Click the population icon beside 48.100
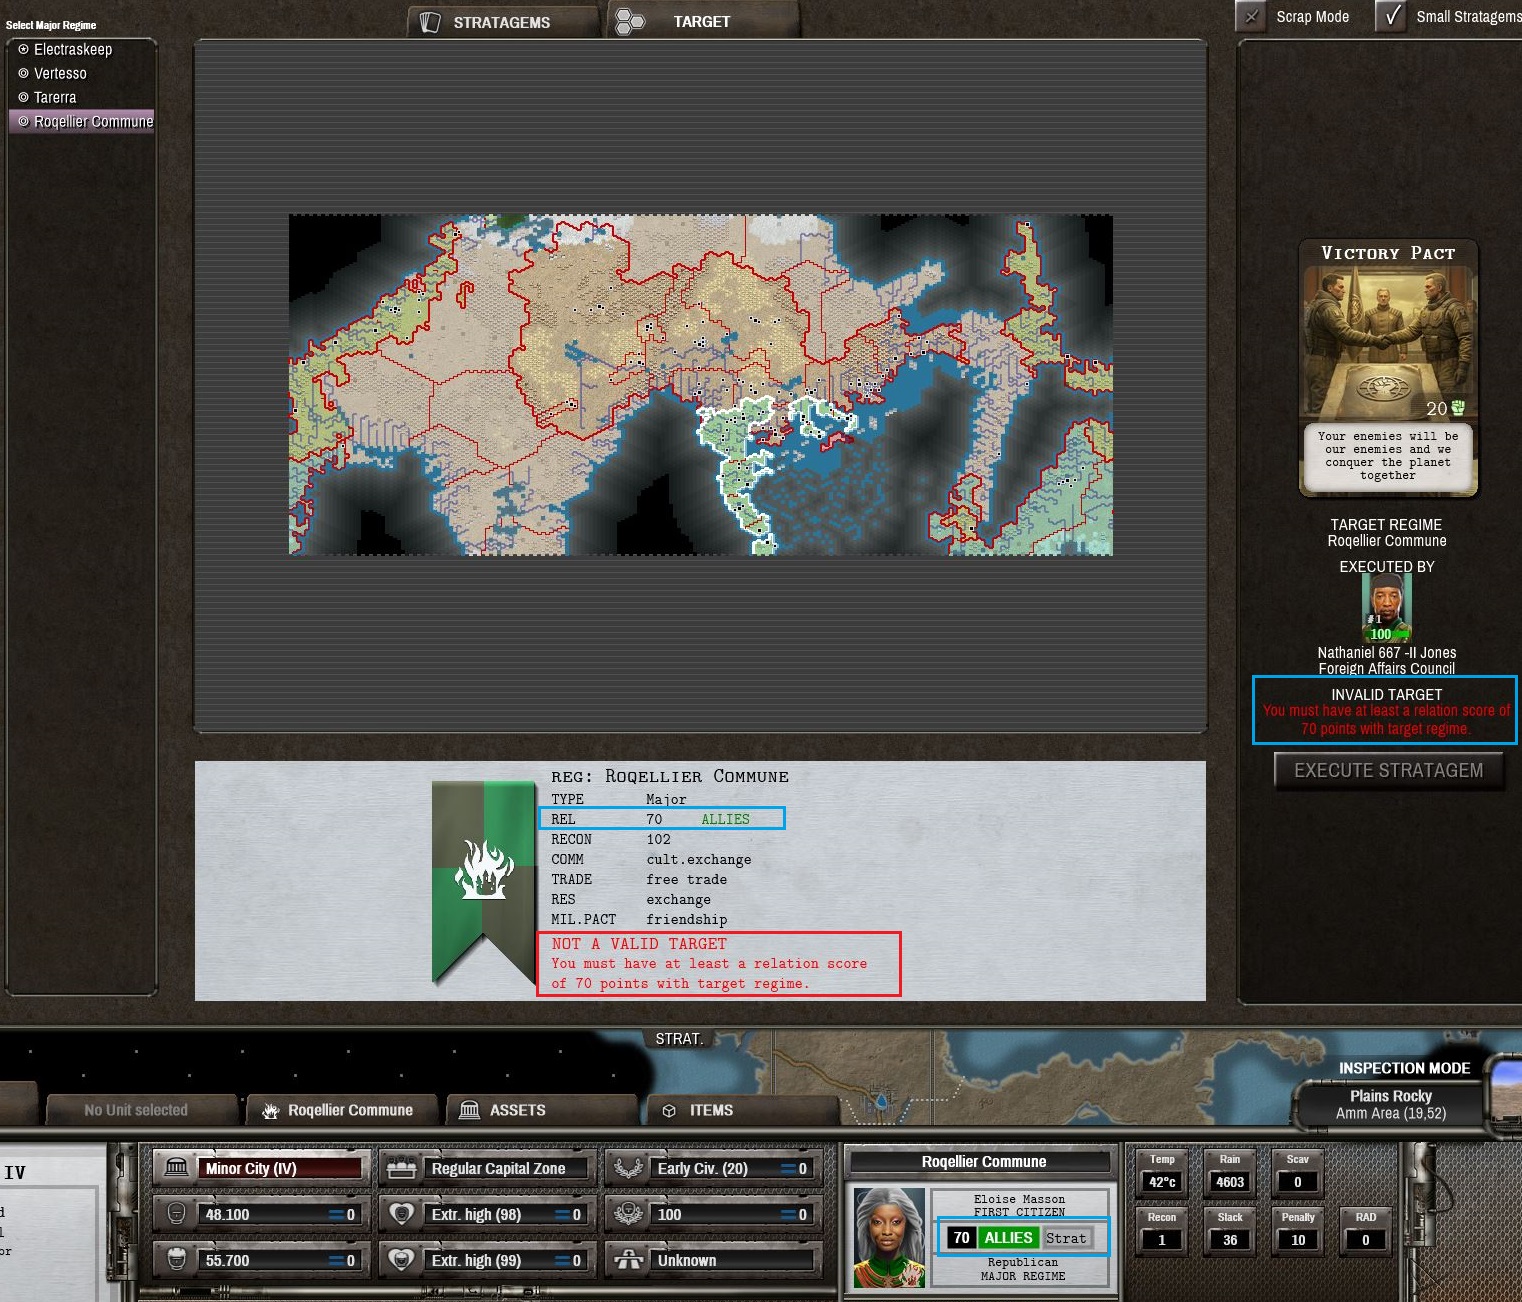Image resolution: width=1522 pixels, height=1302 pixels. [x=176, y=1214]
